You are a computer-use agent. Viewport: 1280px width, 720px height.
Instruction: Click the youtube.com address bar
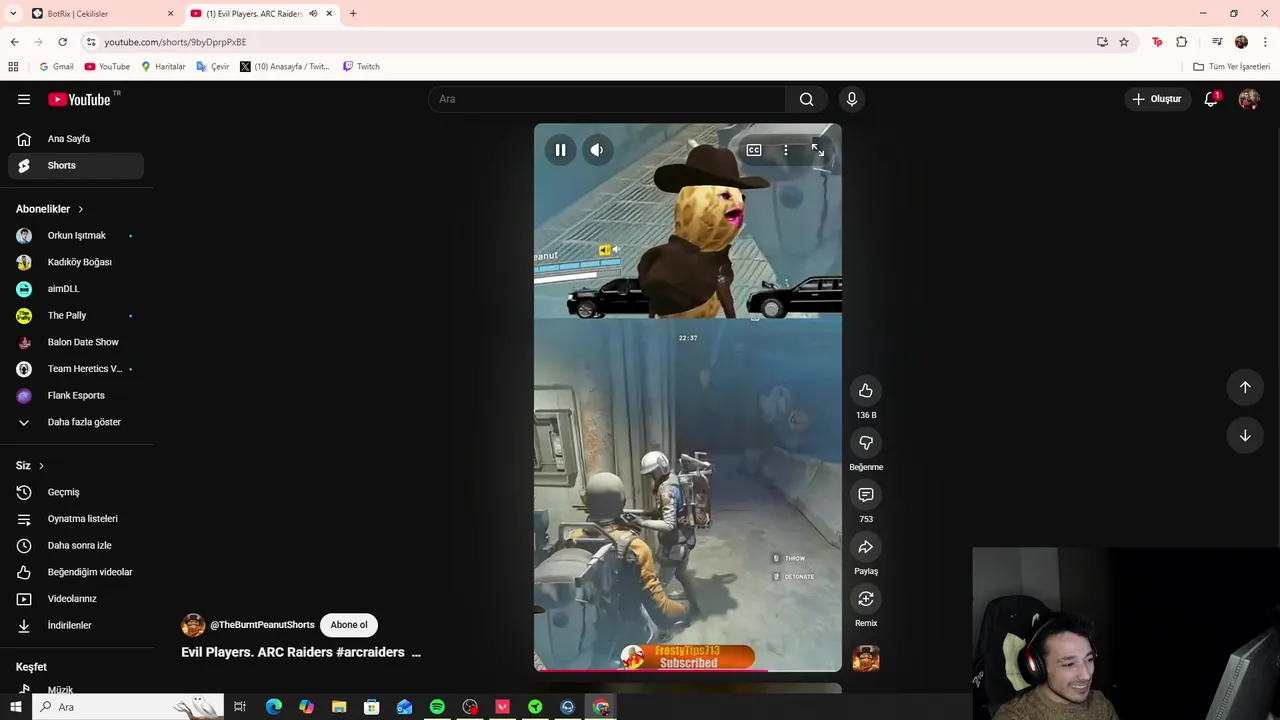click(x=590, y=42)
